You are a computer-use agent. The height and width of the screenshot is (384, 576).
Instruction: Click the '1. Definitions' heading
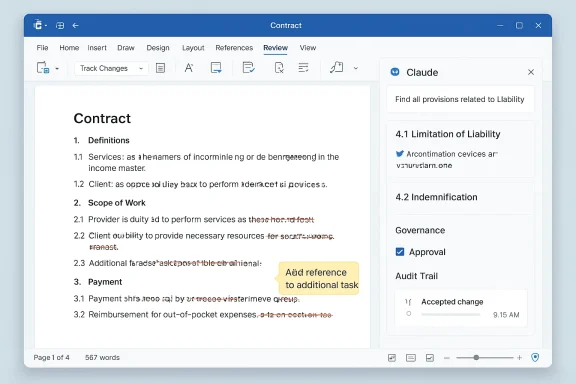(x=101, y=140)
